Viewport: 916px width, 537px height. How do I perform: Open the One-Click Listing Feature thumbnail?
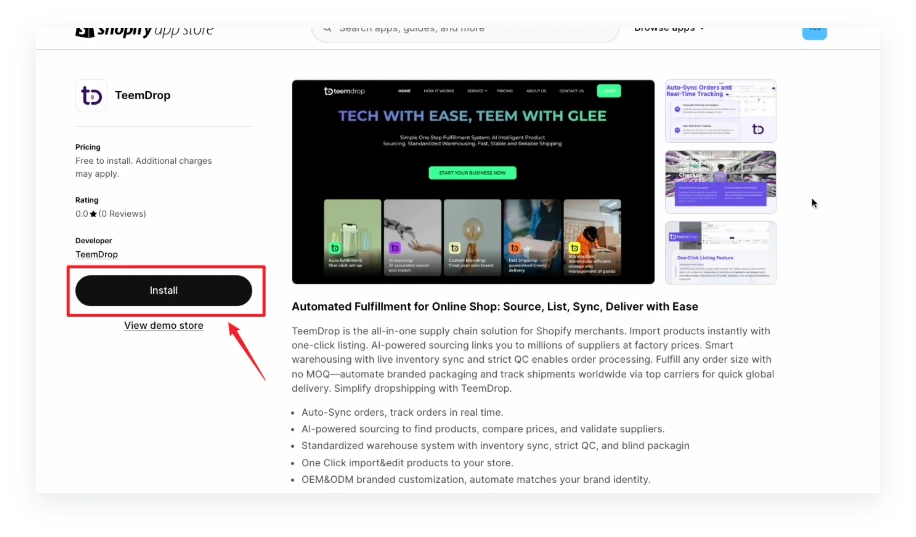click(720, 252)
